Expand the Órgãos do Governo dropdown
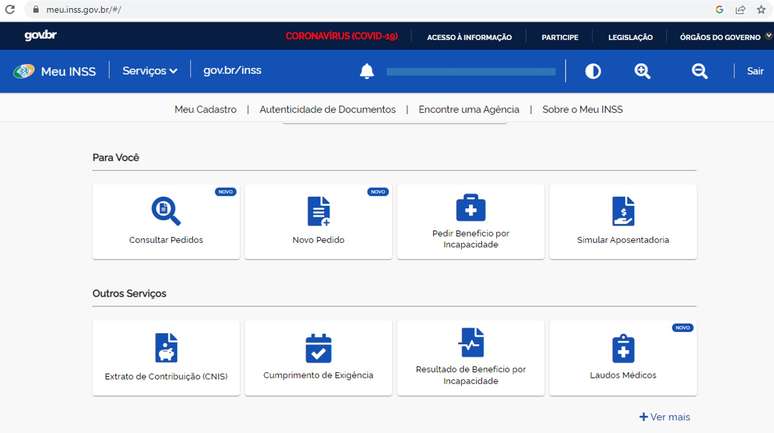The image size is (774, 433). pos(725,37)
